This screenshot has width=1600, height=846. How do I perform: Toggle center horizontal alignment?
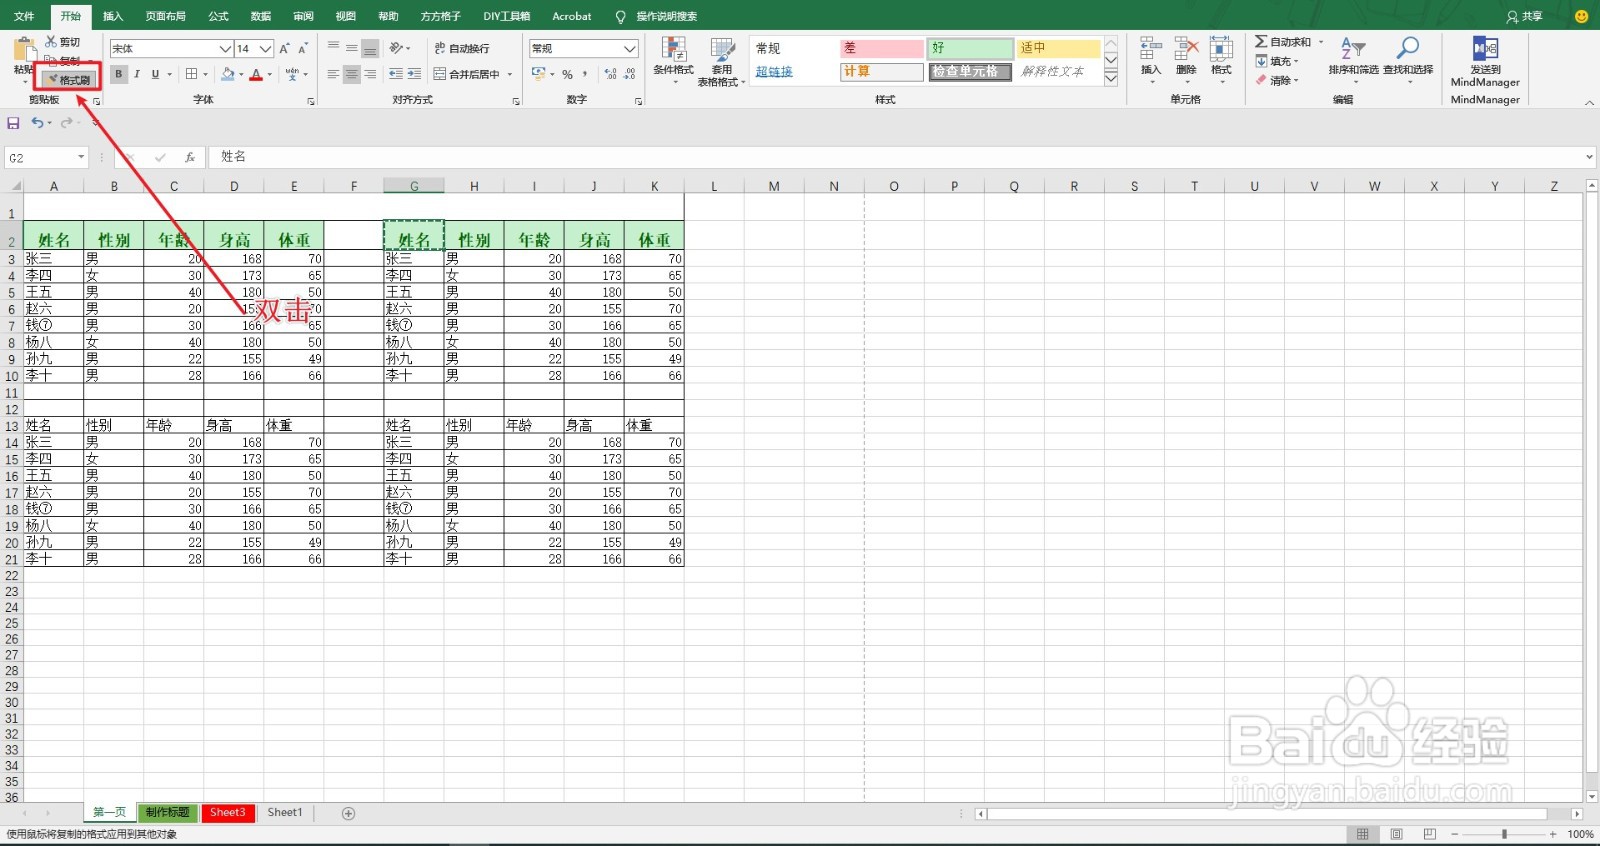tap(351, 74)
